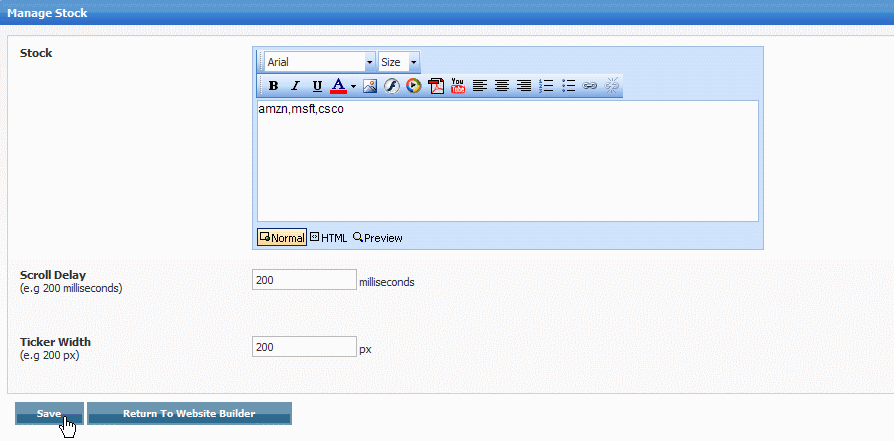Insert hyperlink using chain icon
Image resolution: width=894 pixels, height=441 pixels.
(590, 86)
